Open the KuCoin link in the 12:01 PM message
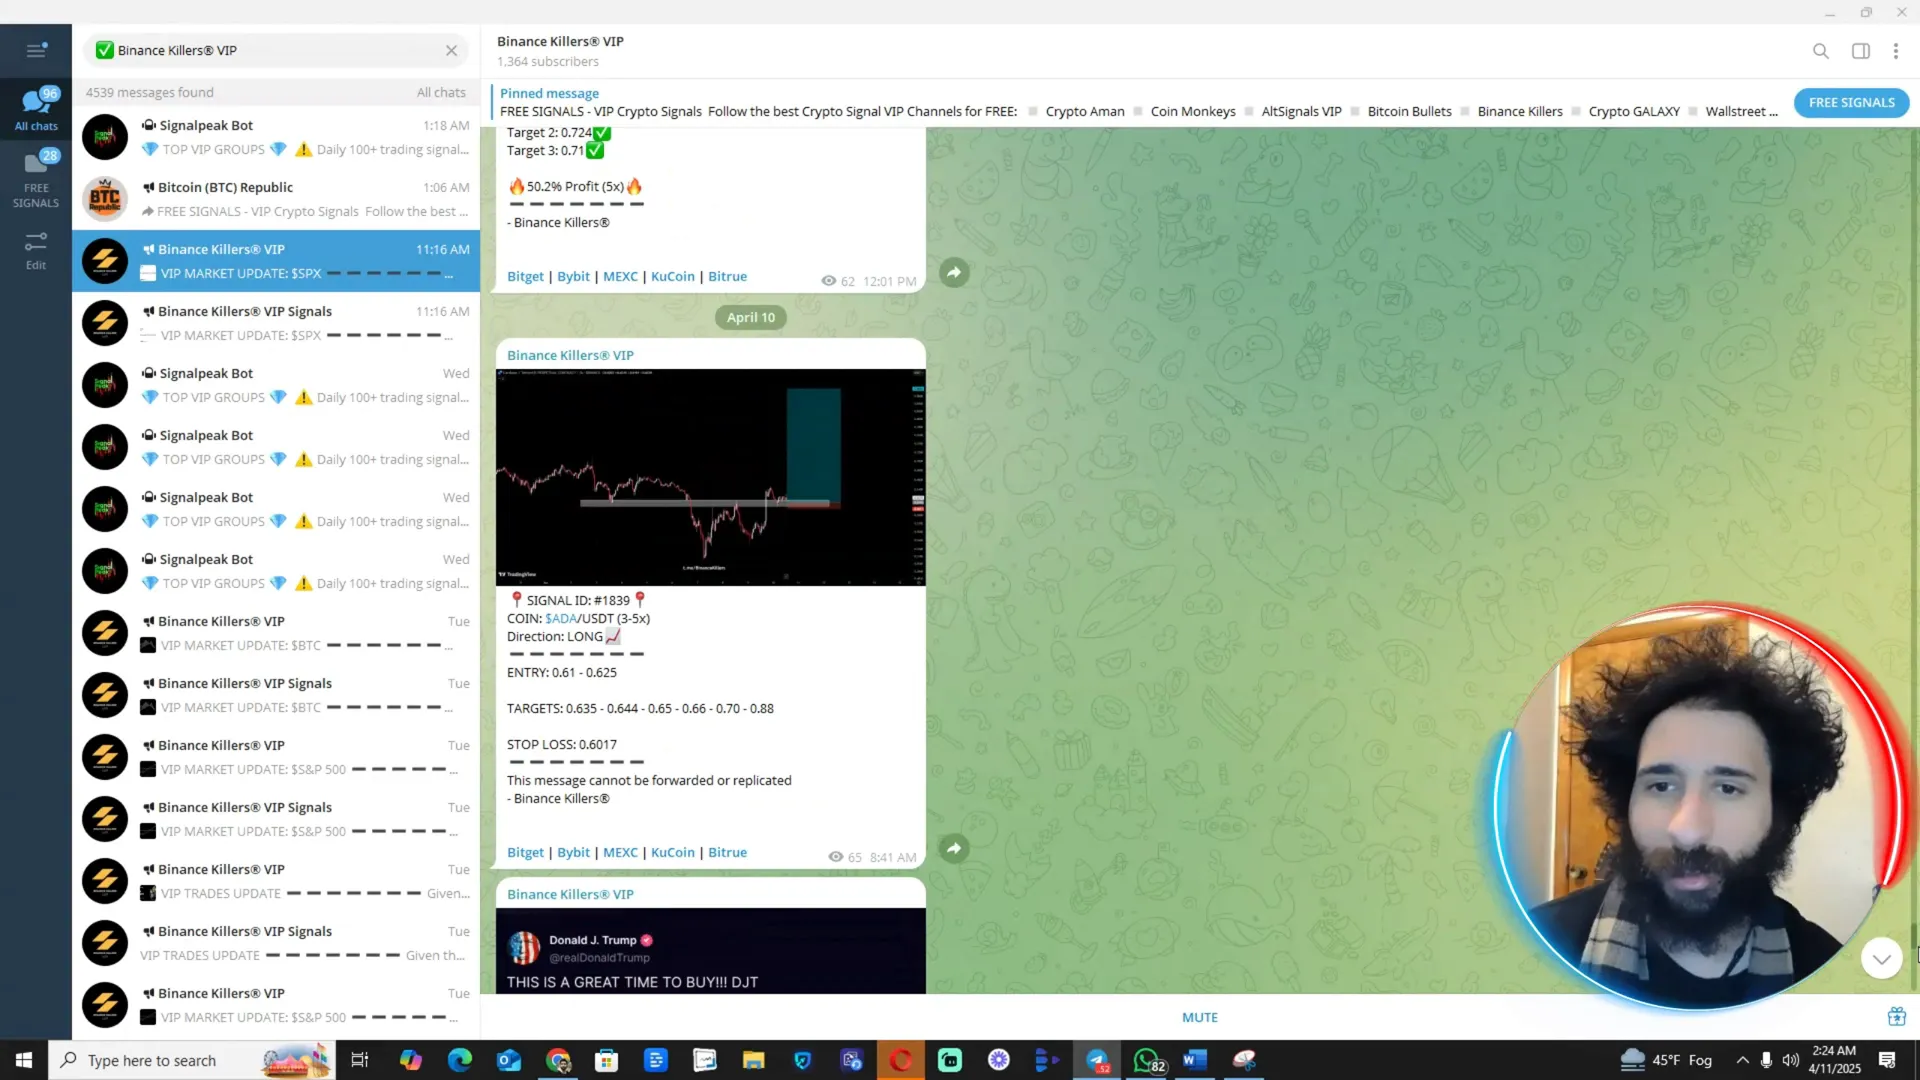1920x1080 pixels. pyautogui.click(x=672, y=276)
